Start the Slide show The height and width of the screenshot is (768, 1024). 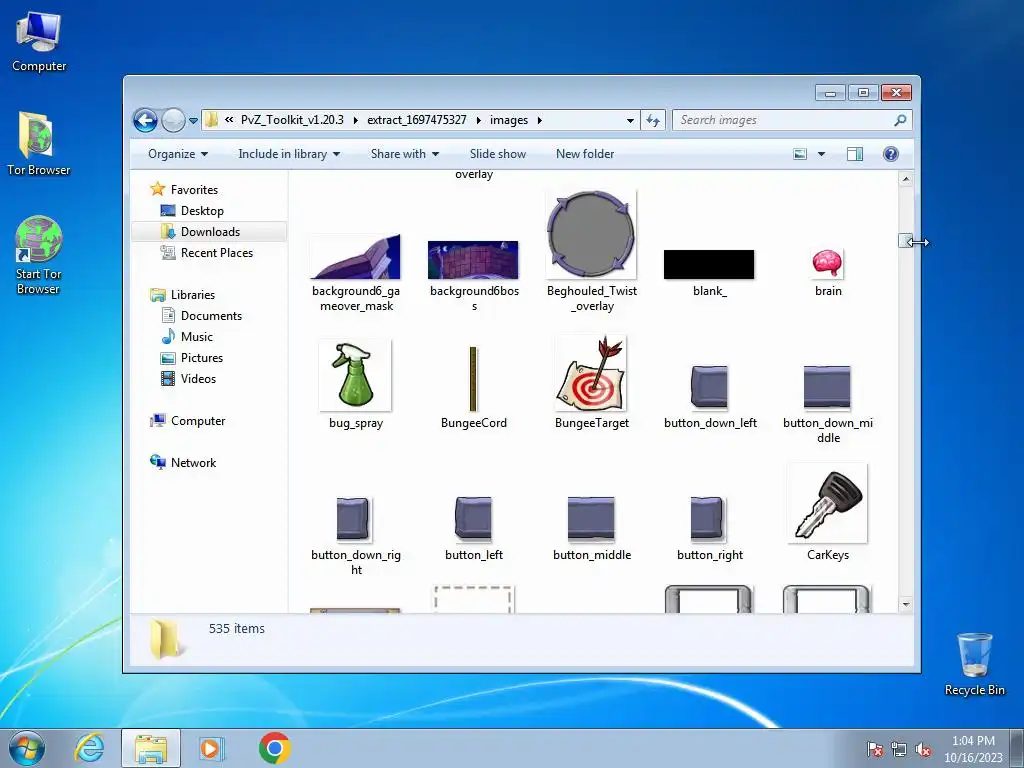(x=498, y=154)
